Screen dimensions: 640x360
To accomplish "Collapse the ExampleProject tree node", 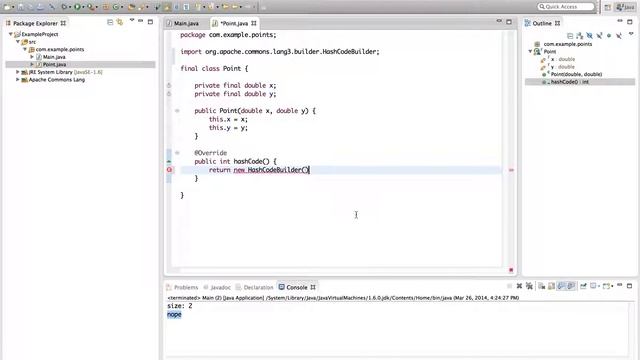I will coord(11,34).
